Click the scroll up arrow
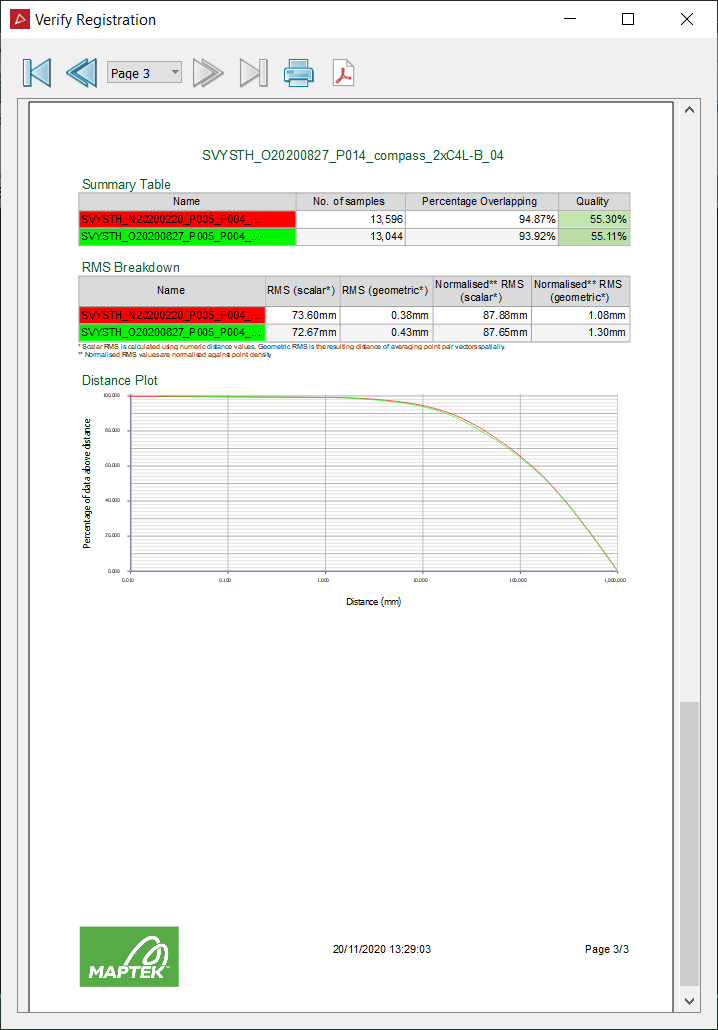Screen dimensions: 718x1030 (689, 110)
